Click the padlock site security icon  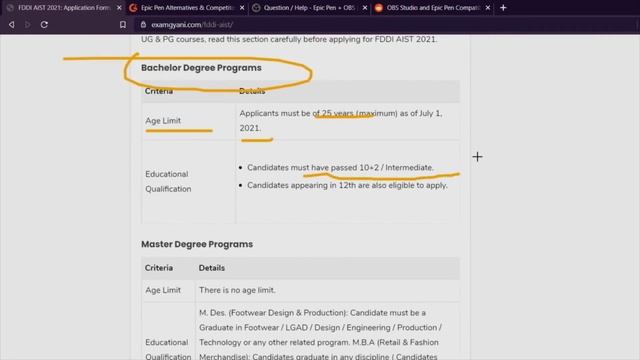point(143,24)
